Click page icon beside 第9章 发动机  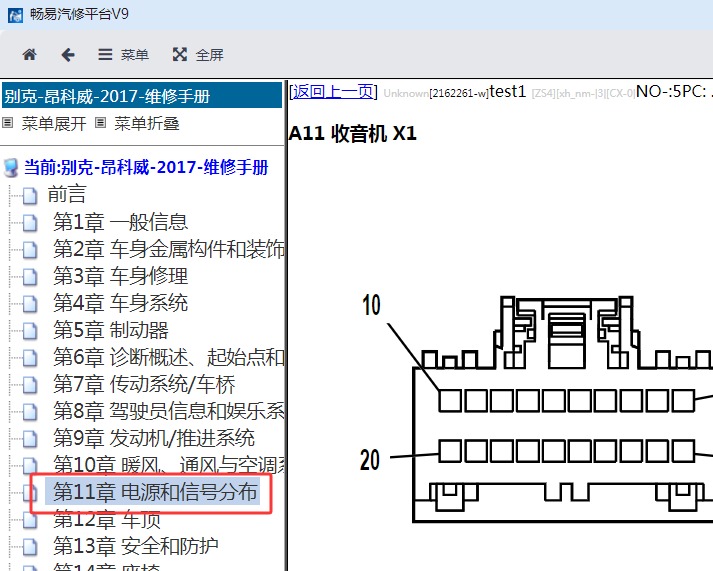[x=30, y=439]
